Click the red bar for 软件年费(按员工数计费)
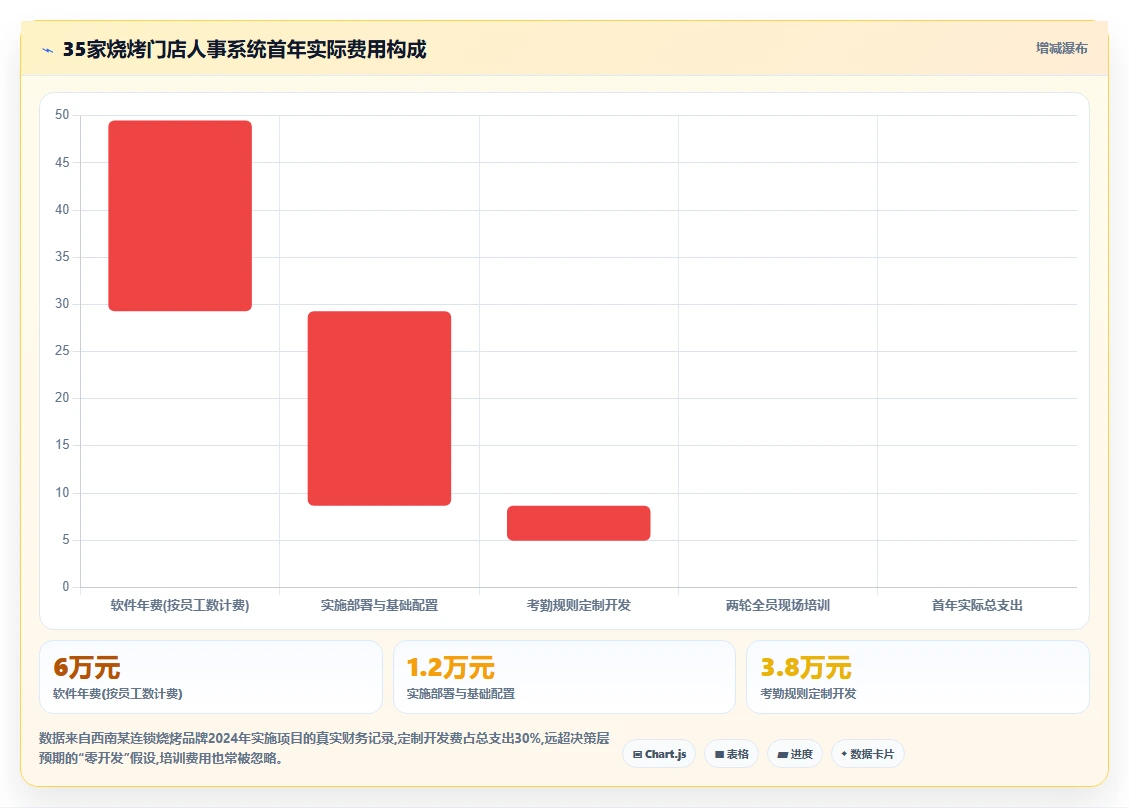The height and width of the screenshot is (808, 1129). [180, 216]
